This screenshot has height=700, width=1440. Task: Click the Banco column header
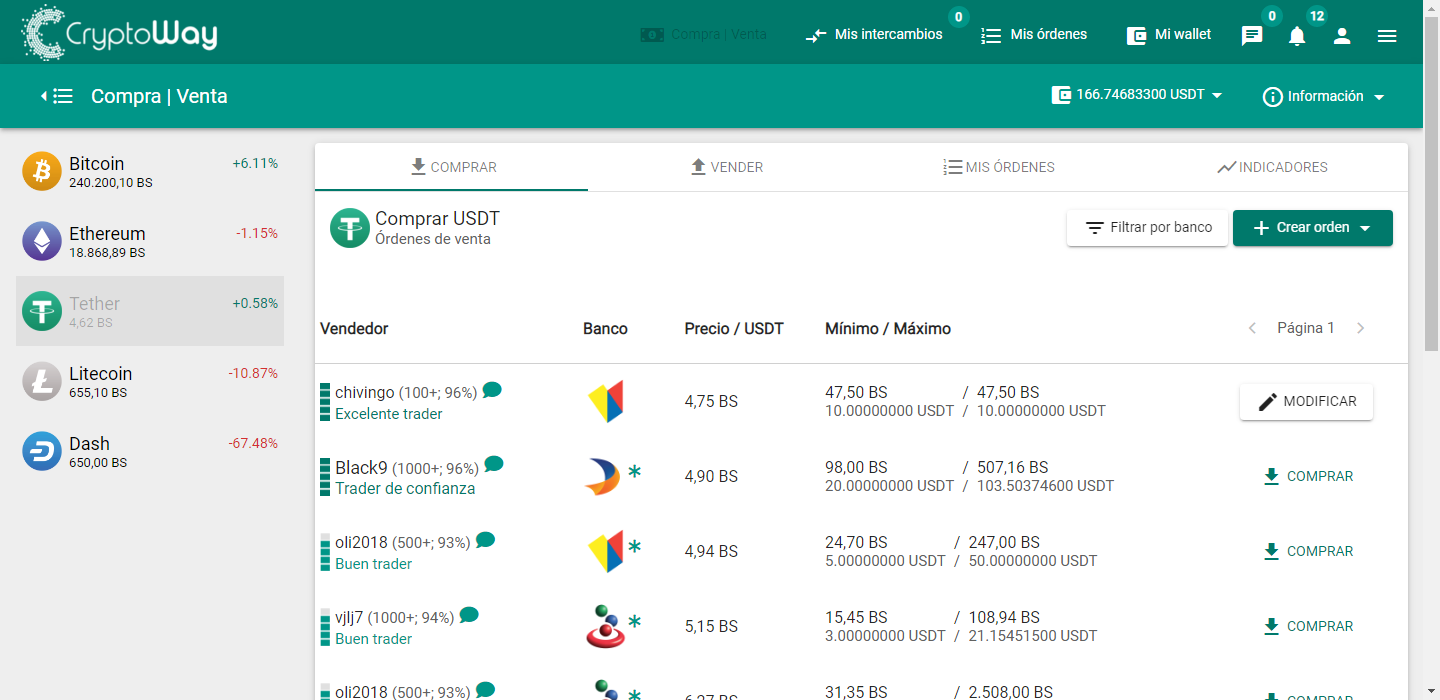click(605, 328)
